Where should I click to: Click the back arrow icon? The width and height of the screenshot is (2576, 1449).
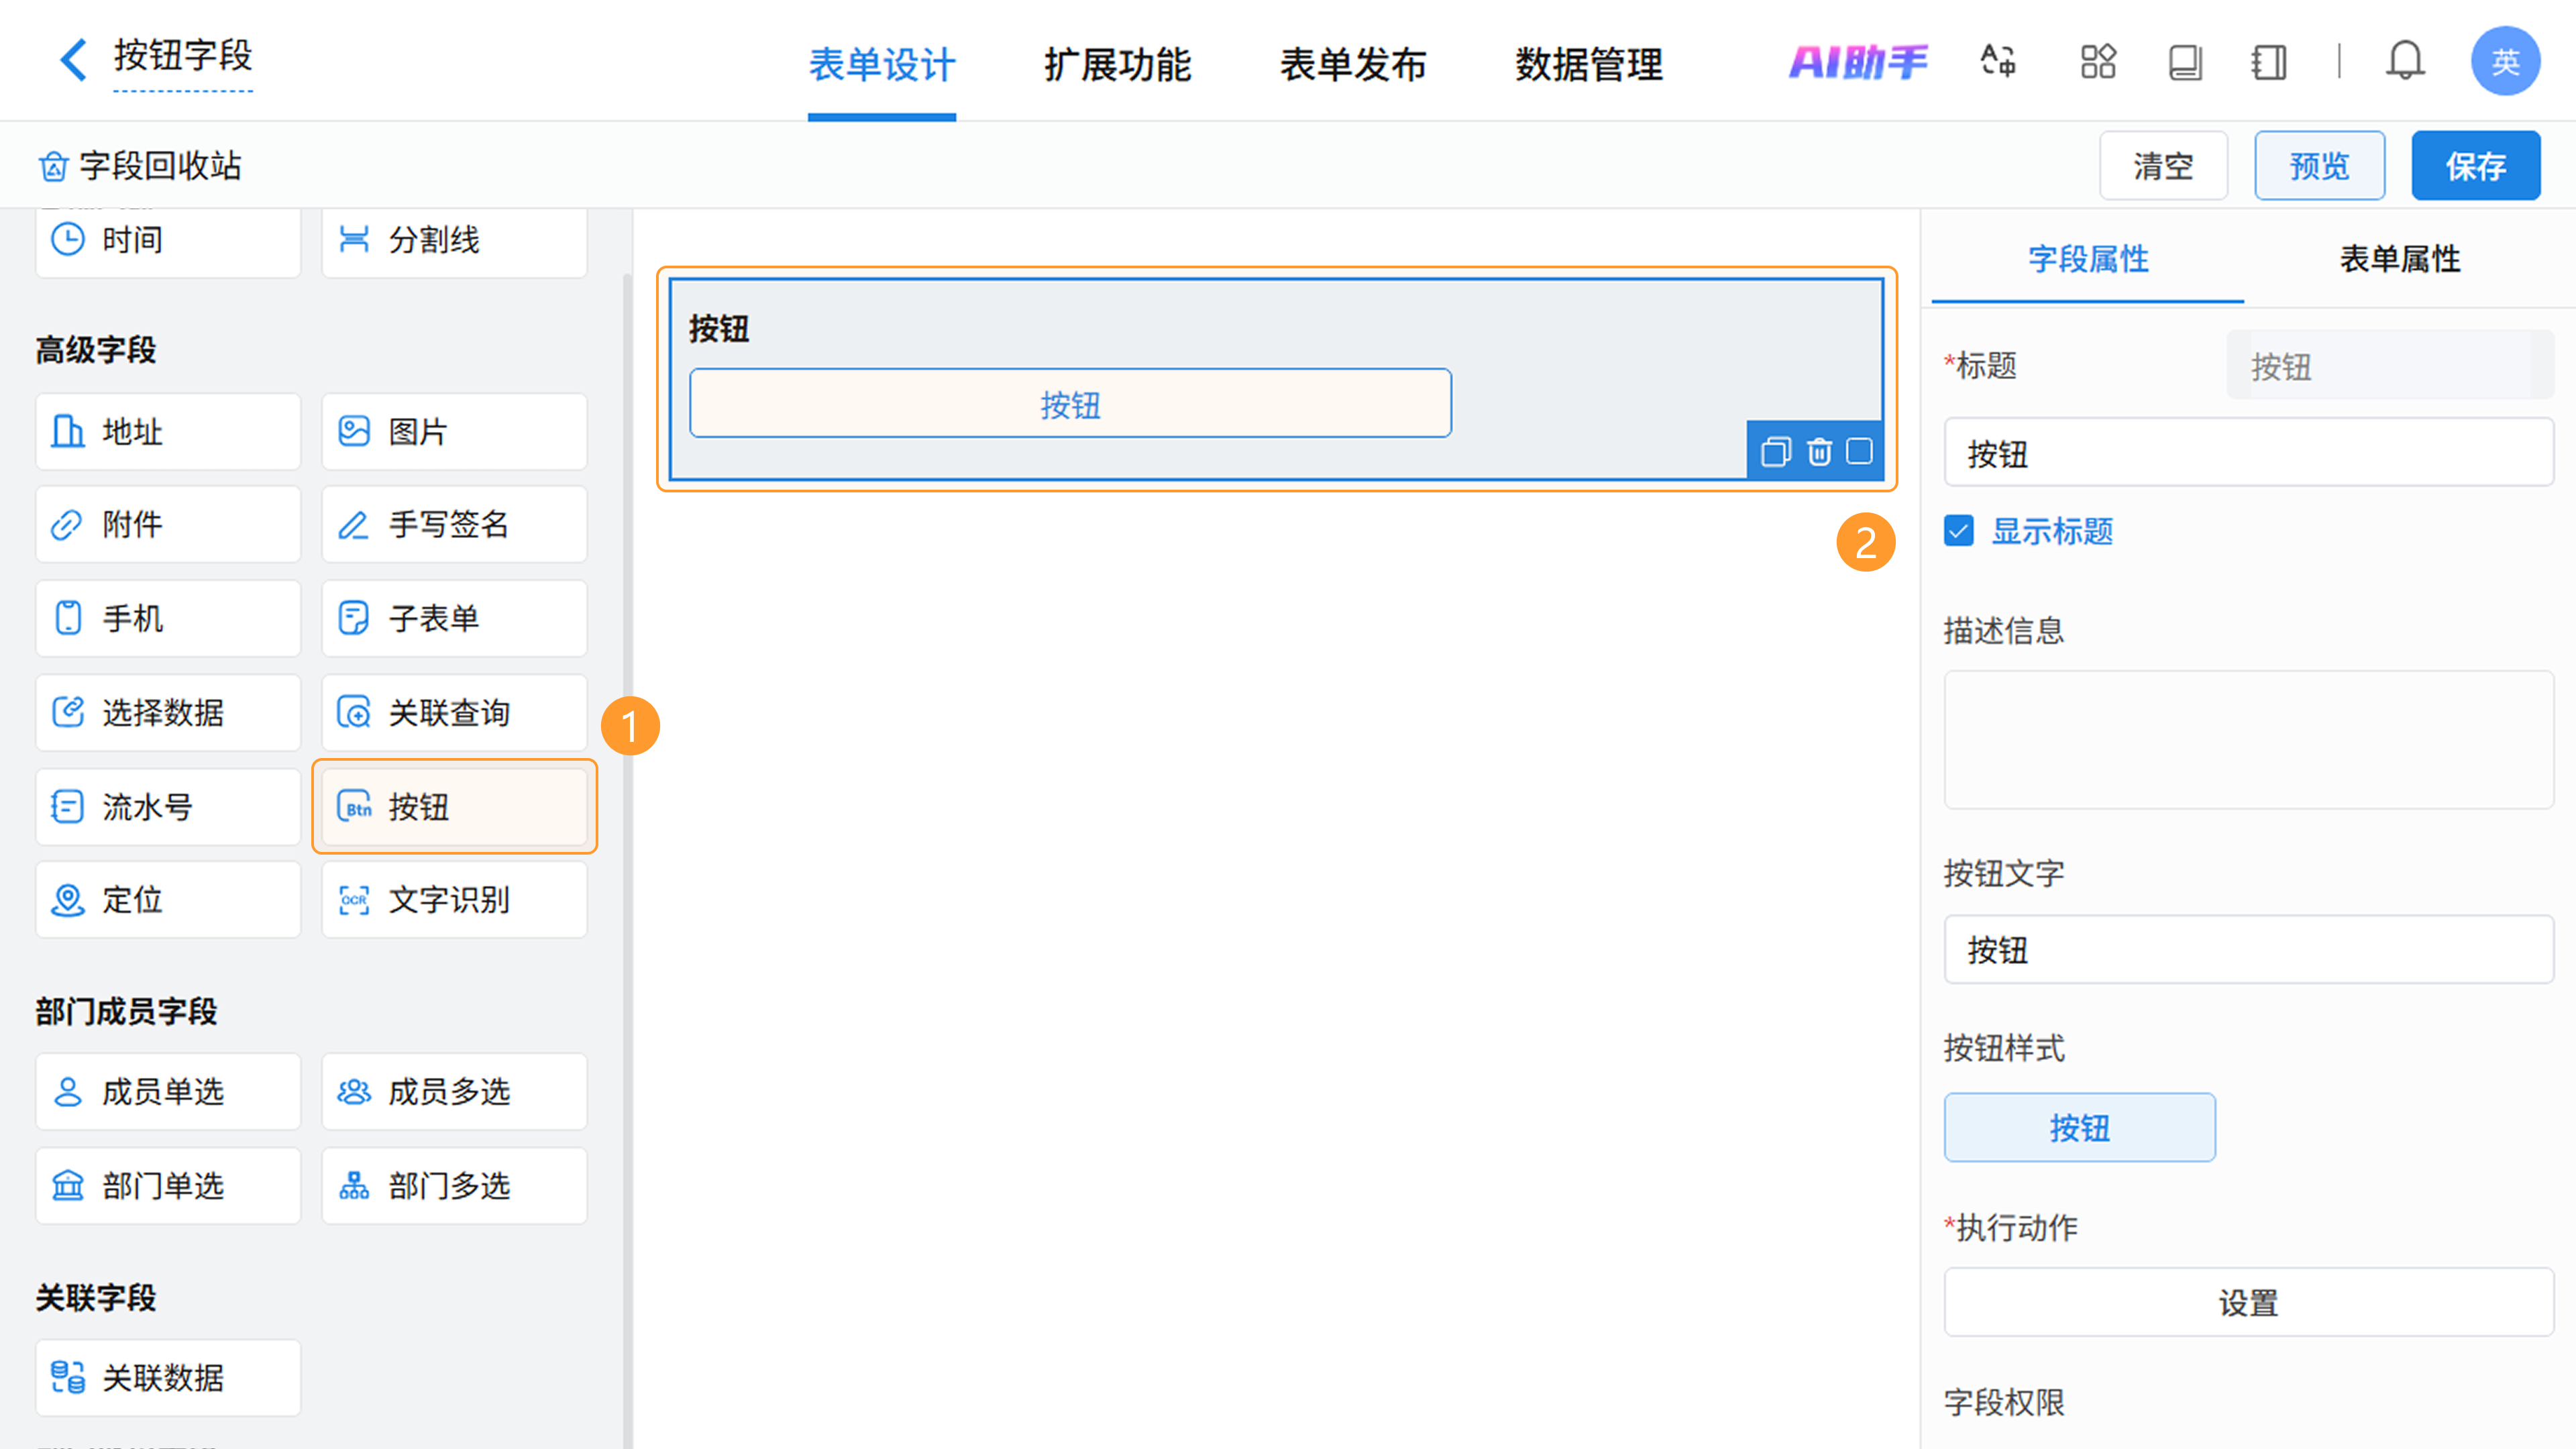click(73, 59)
